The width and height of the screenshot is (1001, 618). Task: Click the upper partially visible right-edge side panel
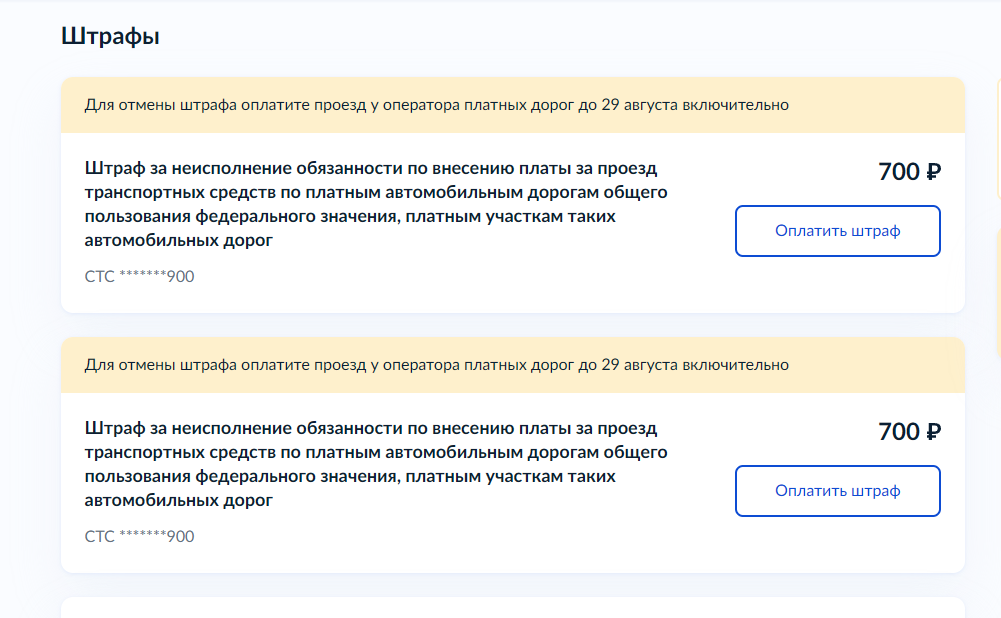pyautogui.click(x=998, y=138)
